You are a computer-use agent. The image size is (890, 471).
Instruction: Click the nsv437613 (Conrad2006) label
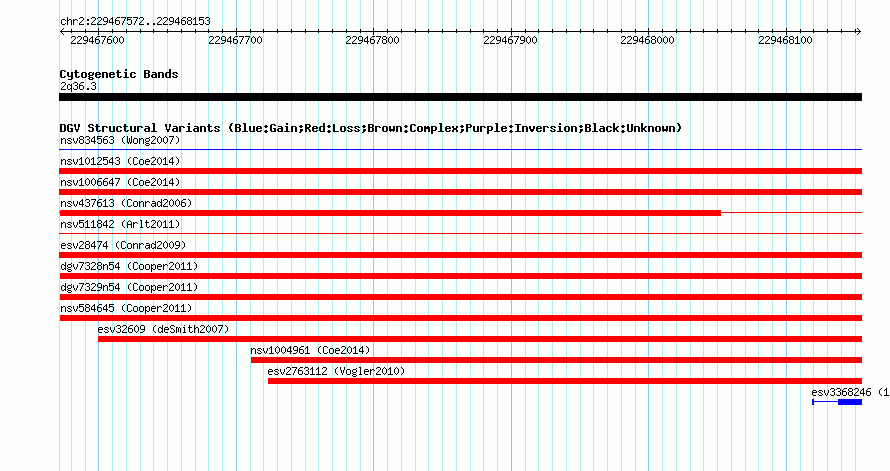pos(126,203)
